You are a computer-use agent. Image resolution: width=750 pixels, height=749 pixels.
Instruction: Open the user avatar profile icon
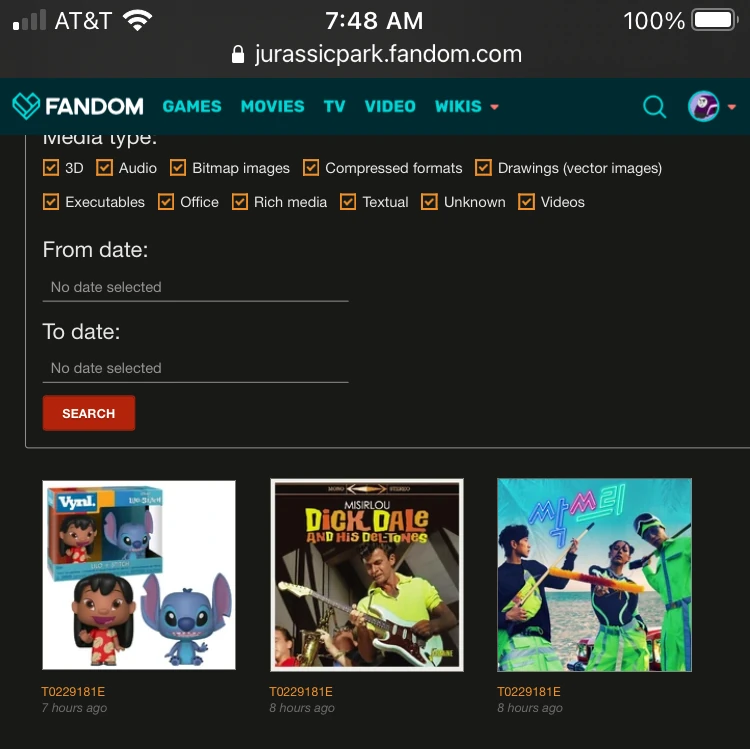coord(703,106)
